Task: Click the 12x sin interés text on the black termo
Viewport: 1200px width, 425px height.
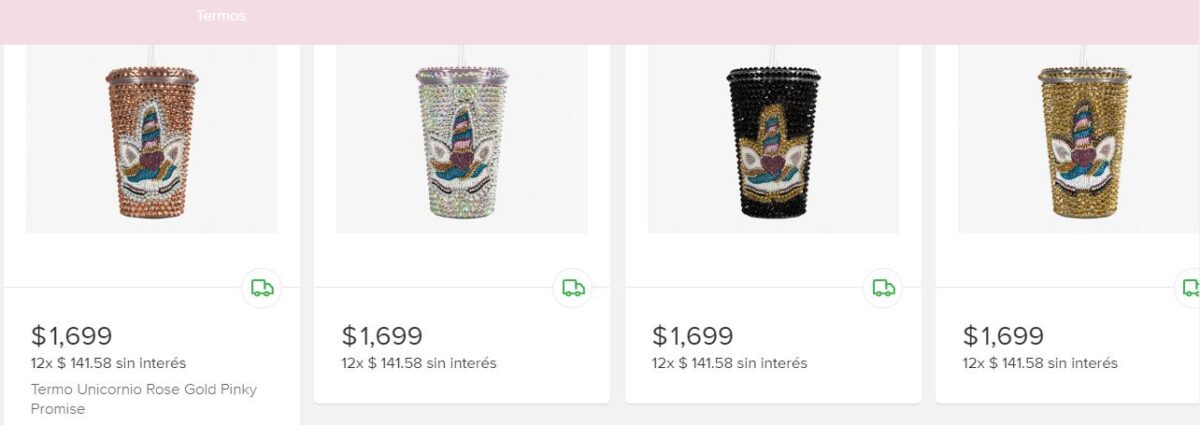Action: [729, 363]
